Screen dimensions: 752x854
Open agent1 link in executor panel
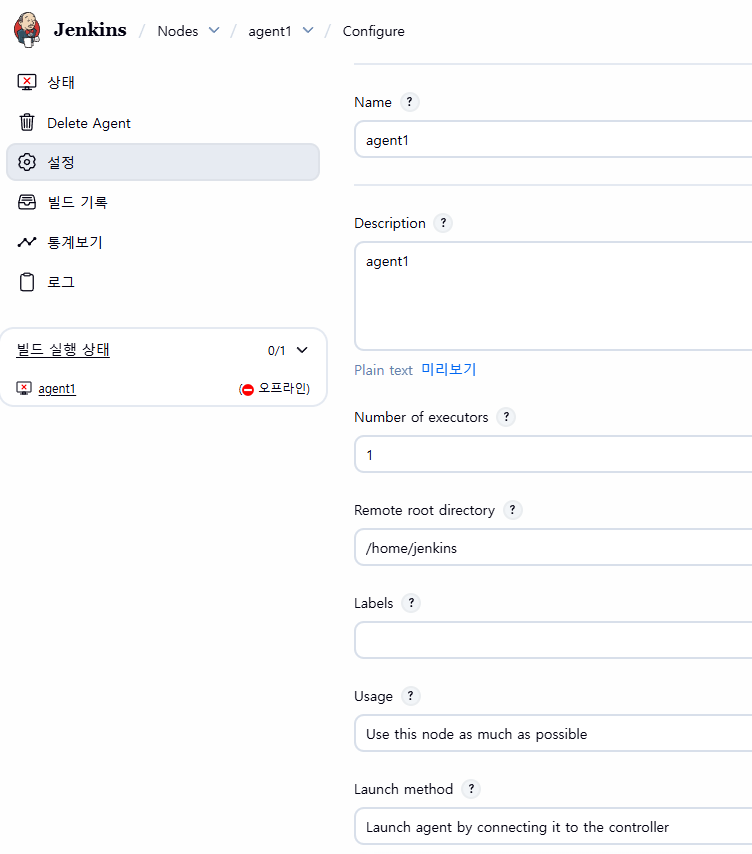(57, 389)
